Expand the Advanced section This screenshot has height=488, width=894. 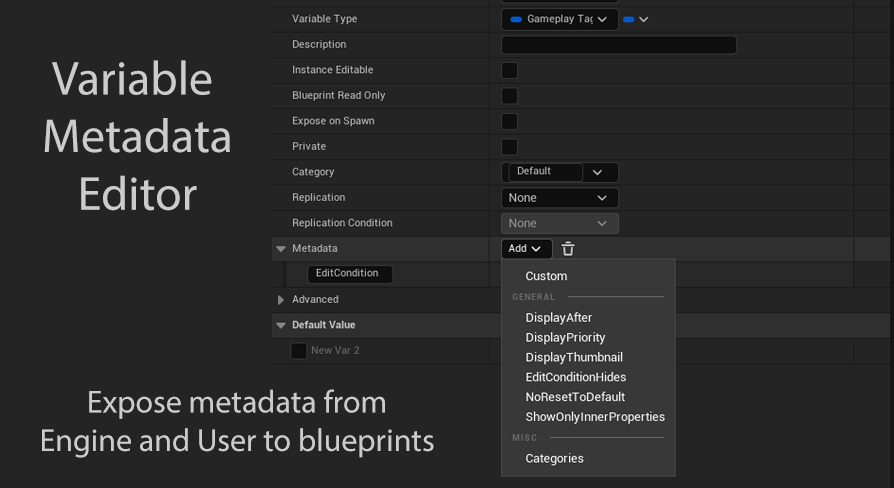click(x=281, y=300)
